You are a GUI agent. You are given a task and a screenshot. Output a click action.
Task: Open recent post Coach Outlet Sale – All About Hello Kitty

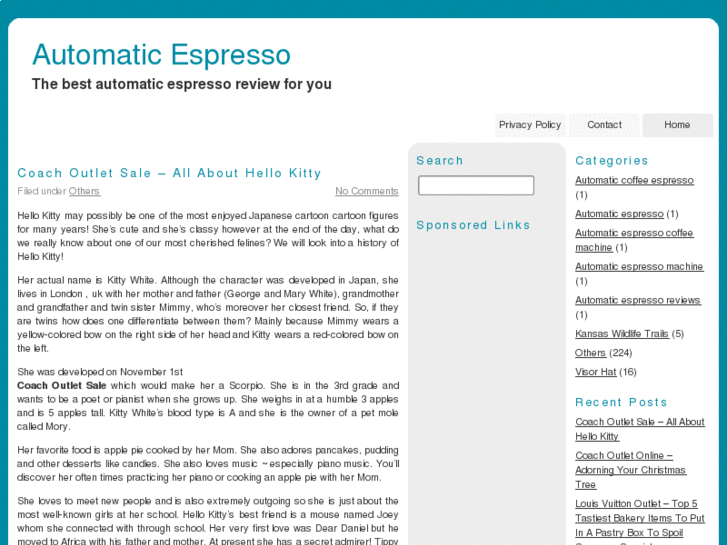640,429
